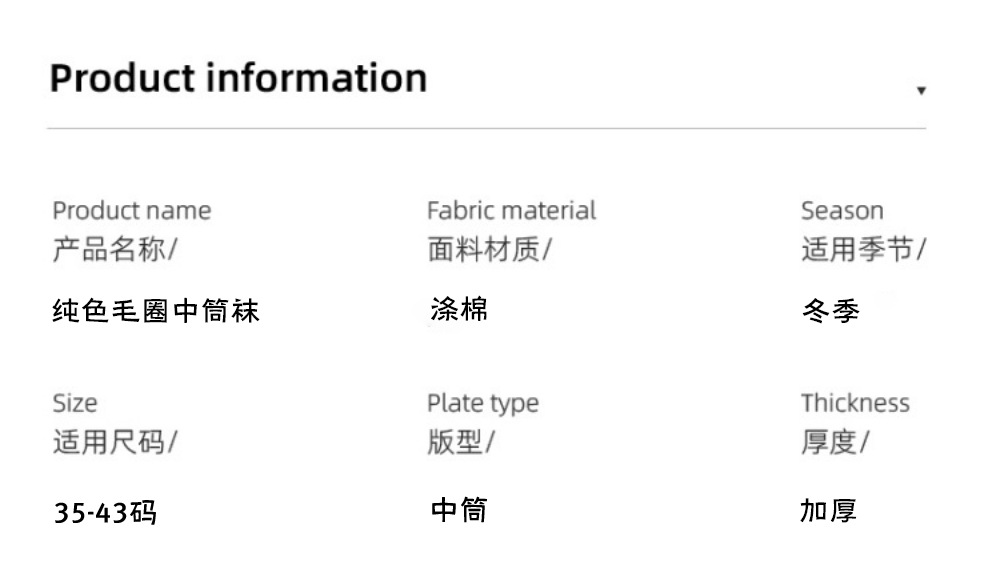The image size is (1000, 561).
Task: Click the Size label
Action: click(x=75, y=403)
